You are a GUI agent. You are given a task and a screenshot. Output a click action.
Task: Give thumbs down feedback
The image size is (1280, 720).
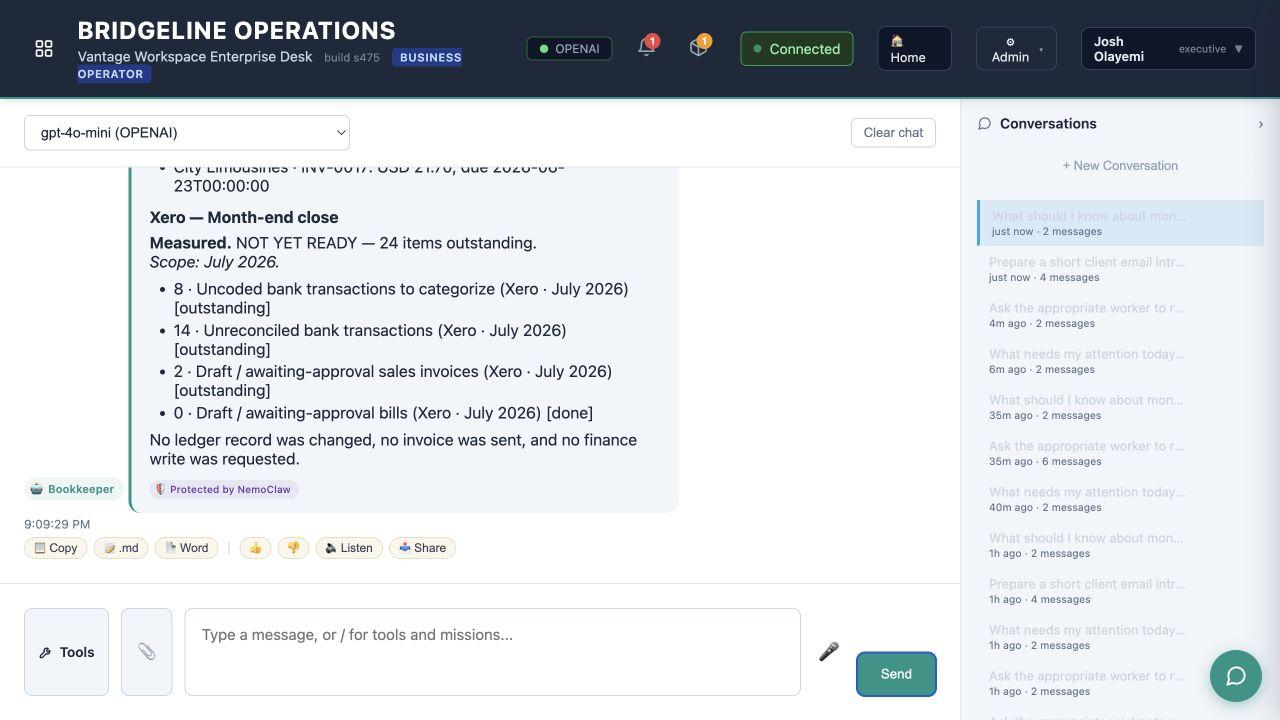point(293,548)
